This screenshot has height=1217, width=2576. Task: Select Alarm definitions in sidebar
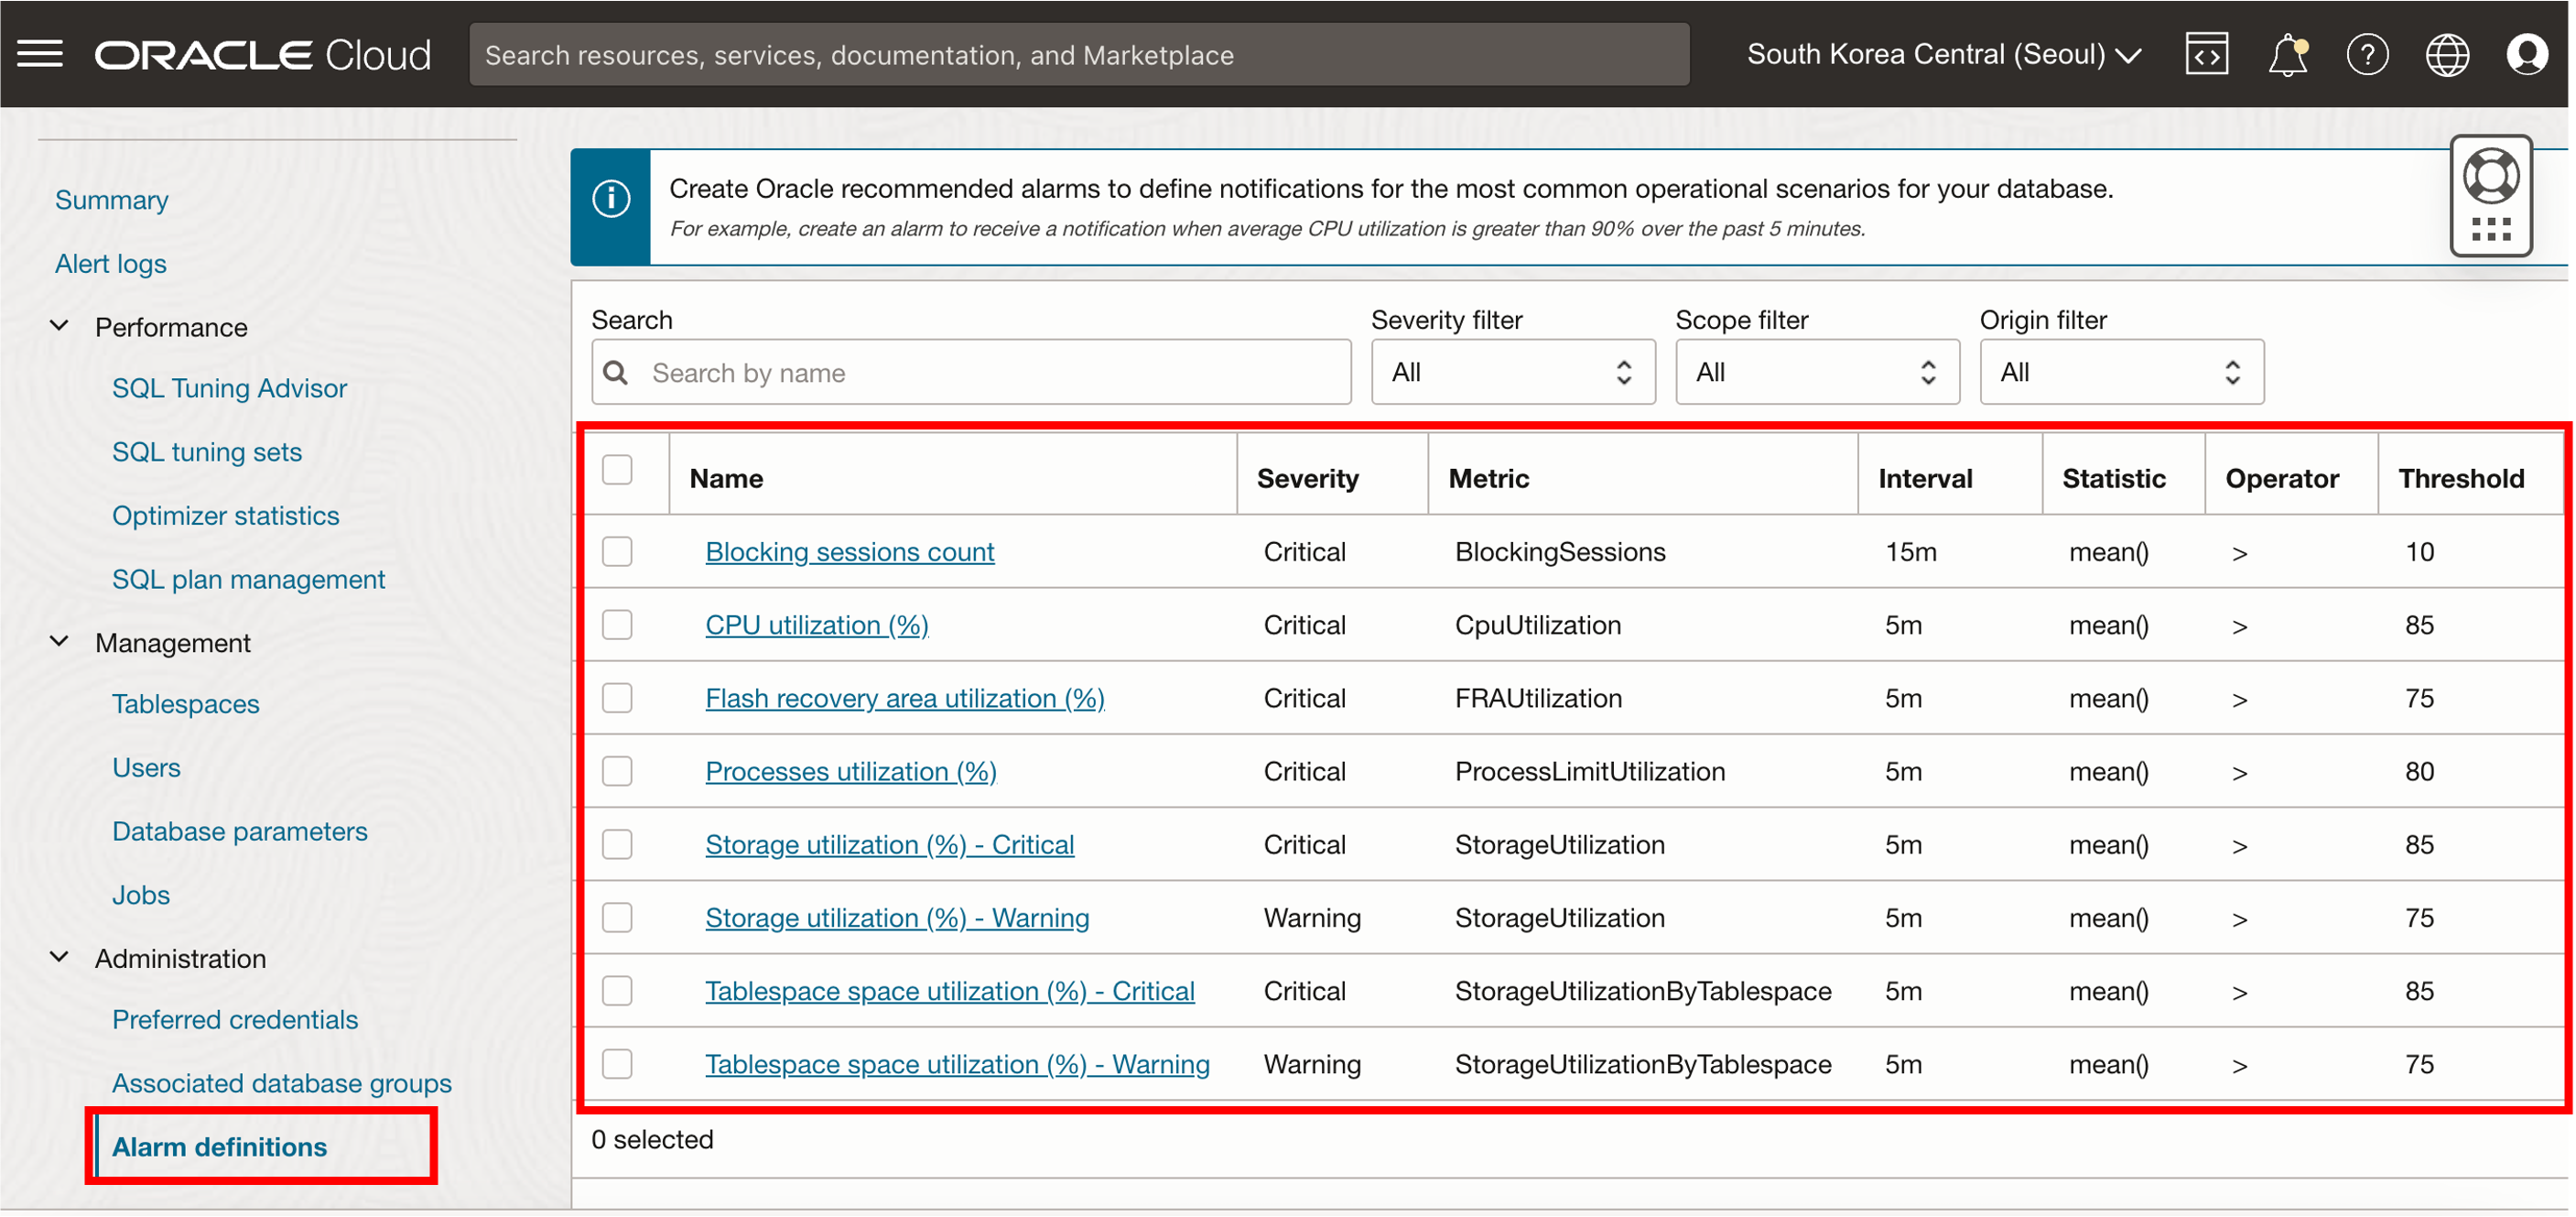(219, 1147)
